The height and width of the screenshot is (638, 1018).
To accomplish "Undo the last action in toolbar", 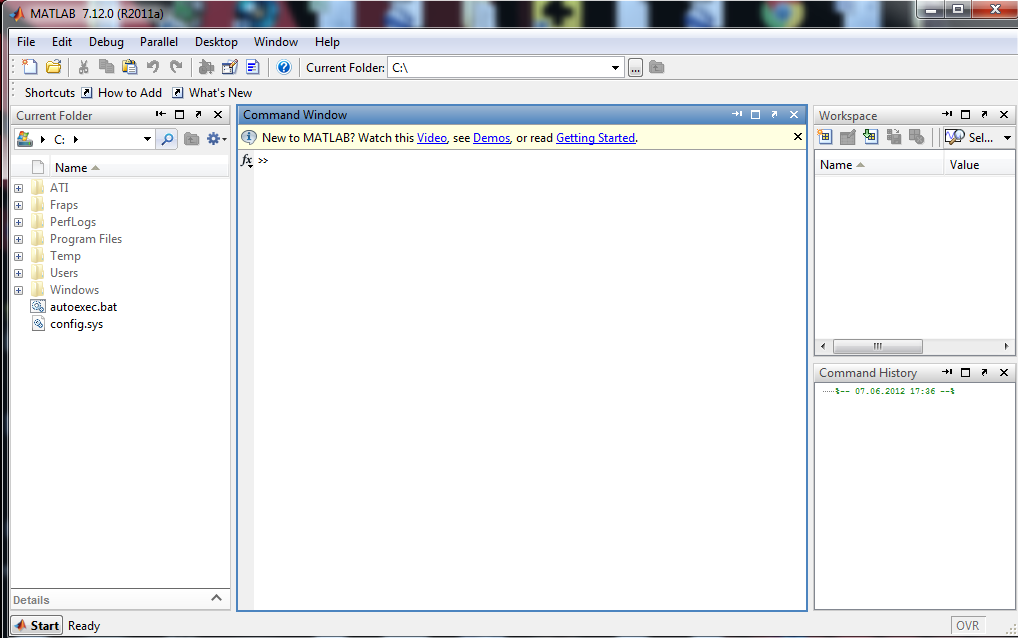I will [153, 67].
